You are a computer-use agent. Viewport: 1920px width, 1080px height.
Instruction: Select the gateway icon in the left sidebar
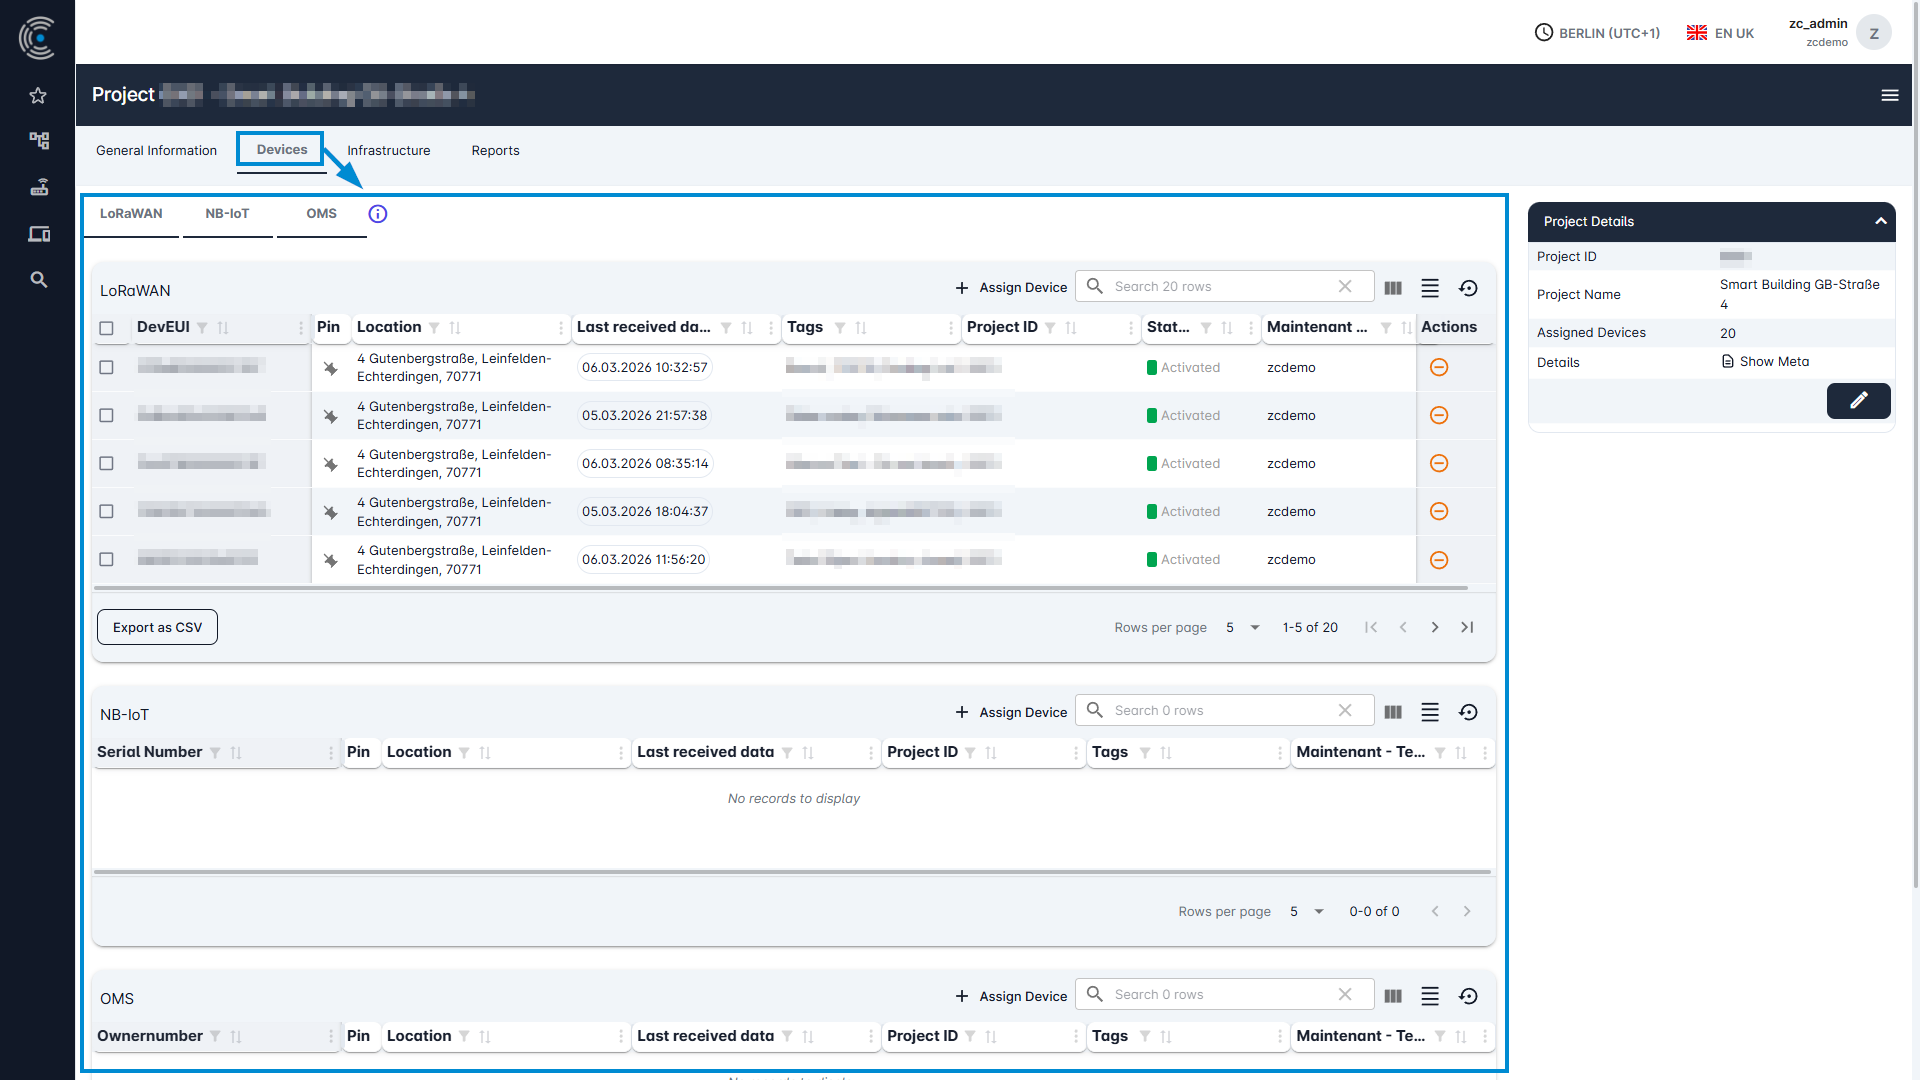point(38,141)
